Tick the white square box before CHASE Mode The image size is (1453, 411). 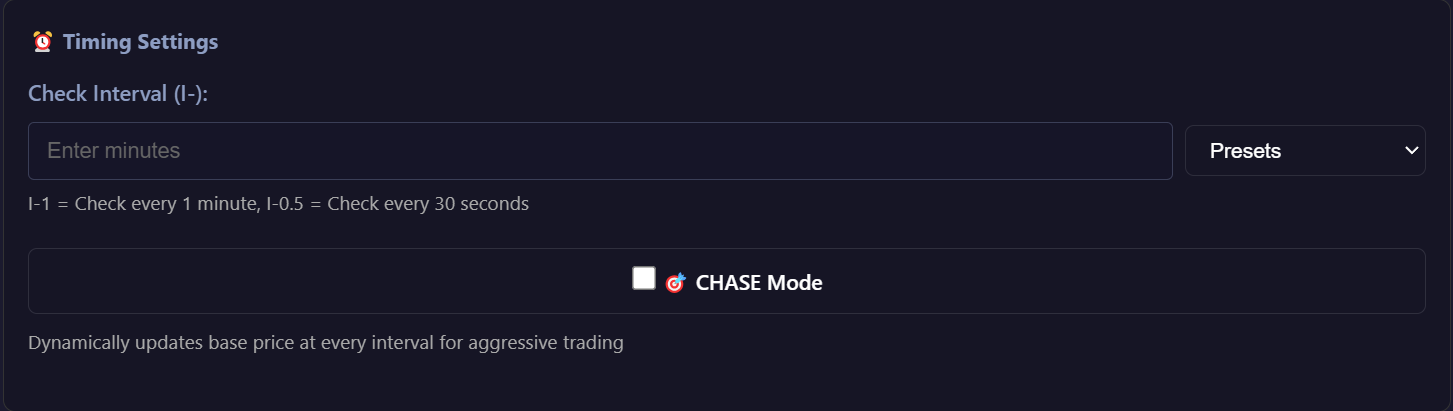click(644, 279)
